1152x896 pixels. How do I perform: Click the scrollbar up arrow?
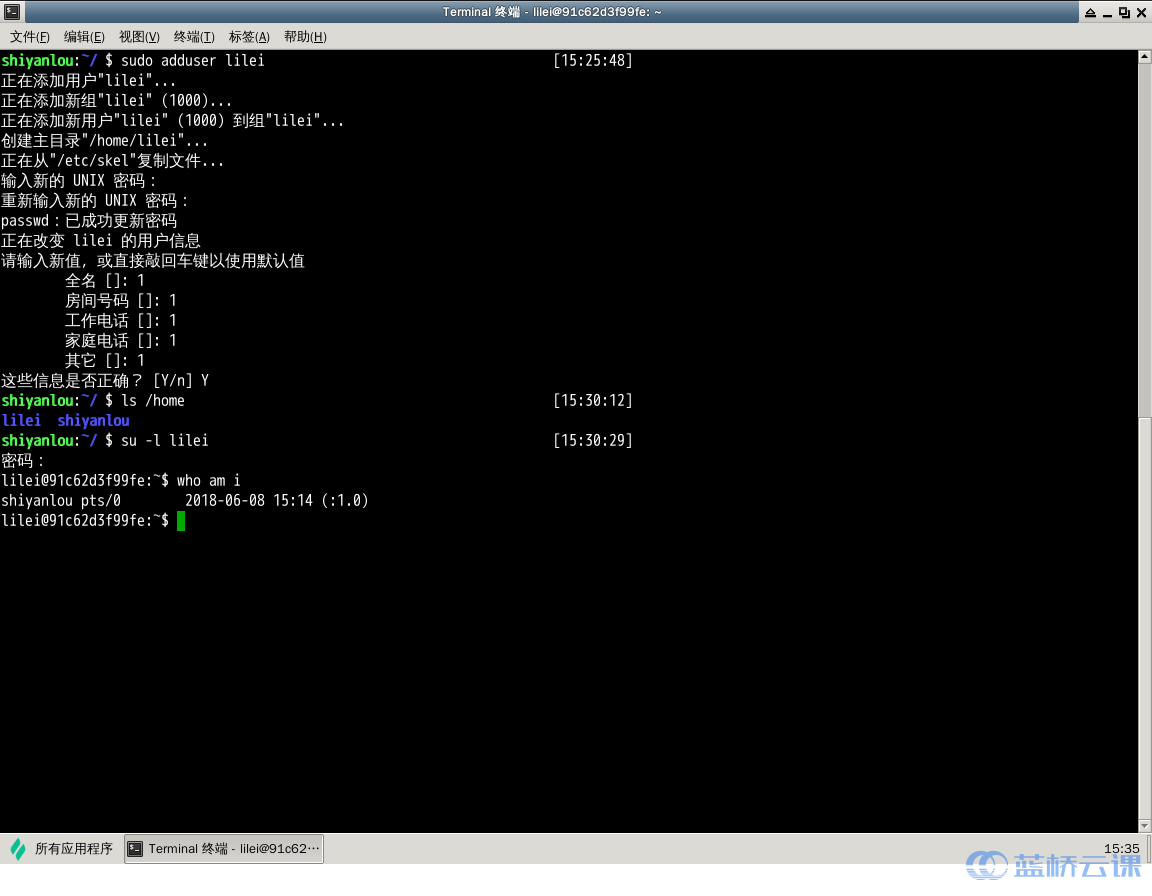(x=1145, y=57)
